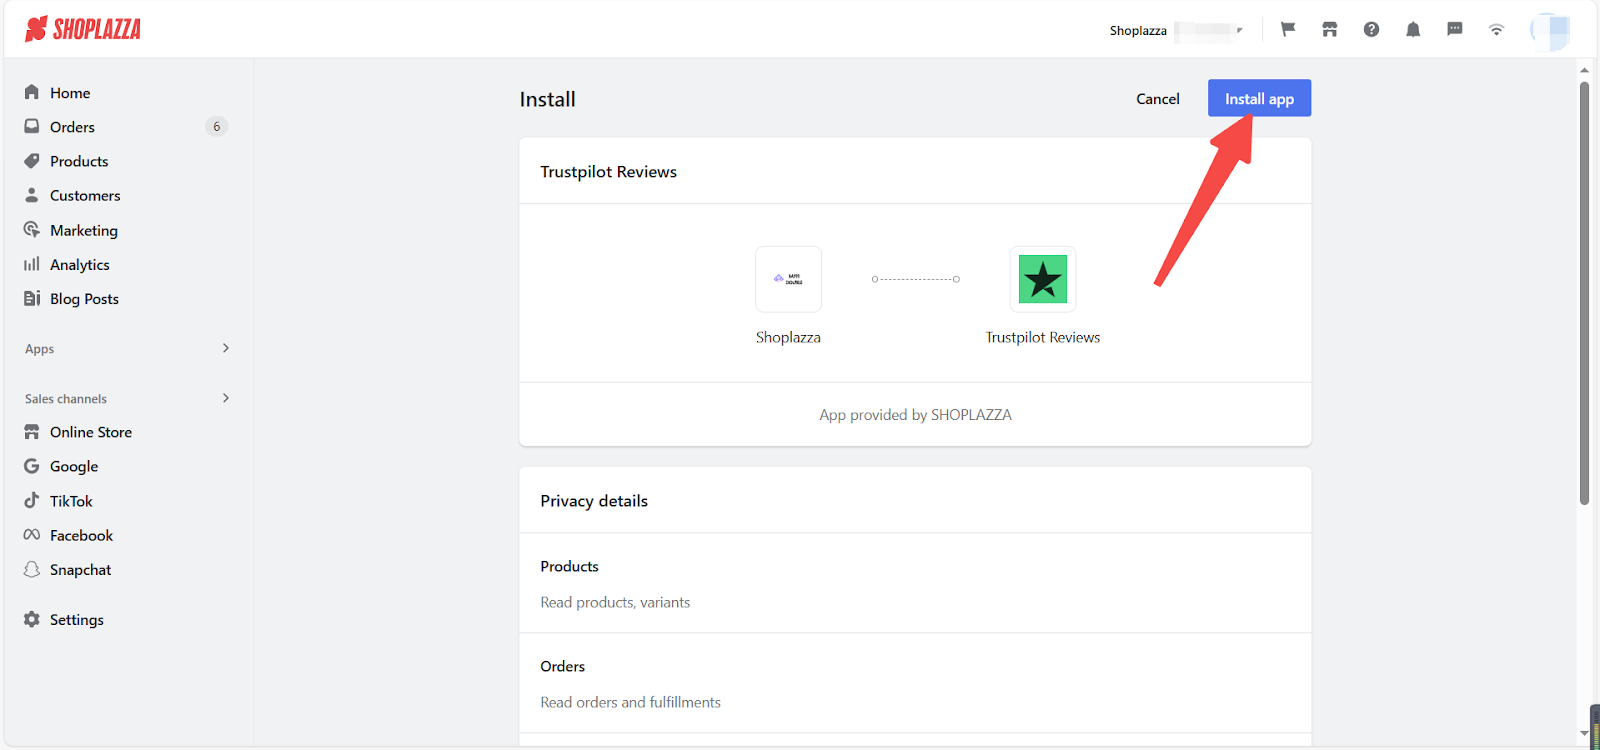Click the Orders count badge 6
The image size is (1600, 750).
coord(217,127)
